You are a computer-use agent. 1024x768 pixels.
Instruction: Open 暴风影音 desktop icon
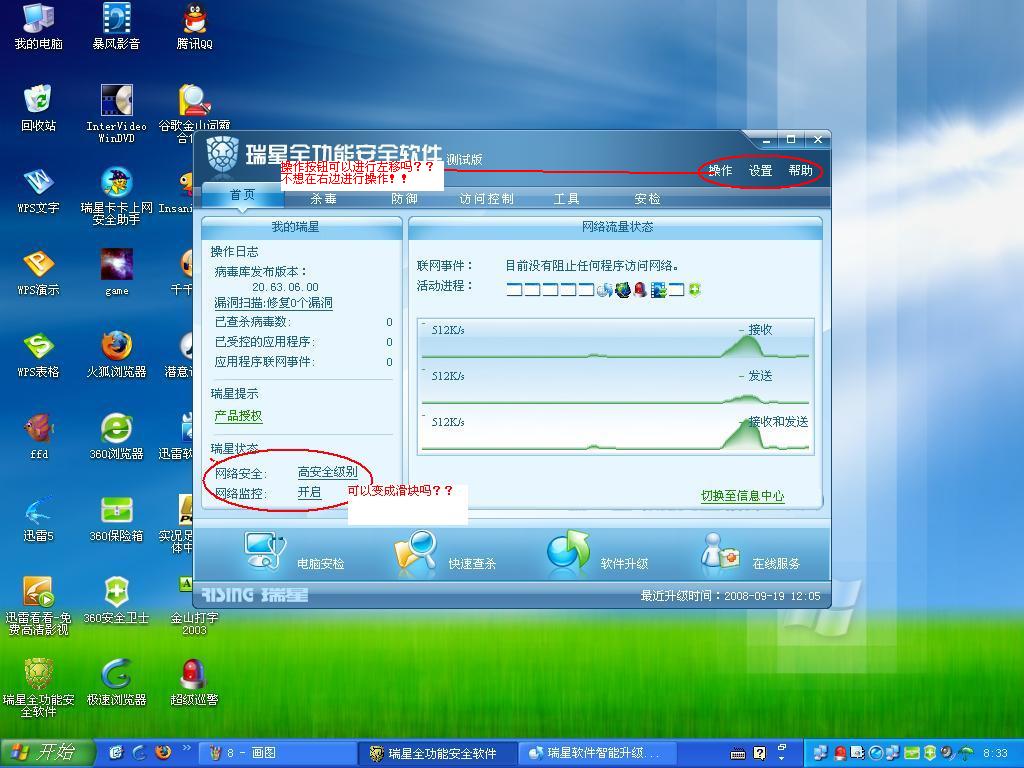point(116,26)
